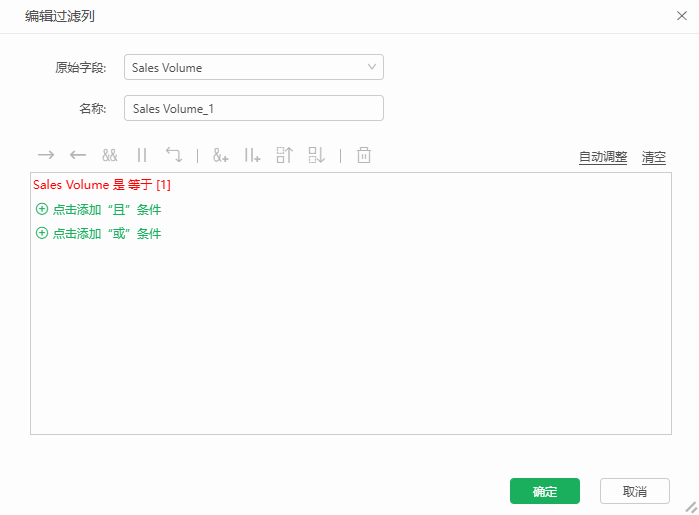This screenshot has width=699, height=515.
Task: Click the 名称 Sales Volume_1 input field
Action: 254,108
